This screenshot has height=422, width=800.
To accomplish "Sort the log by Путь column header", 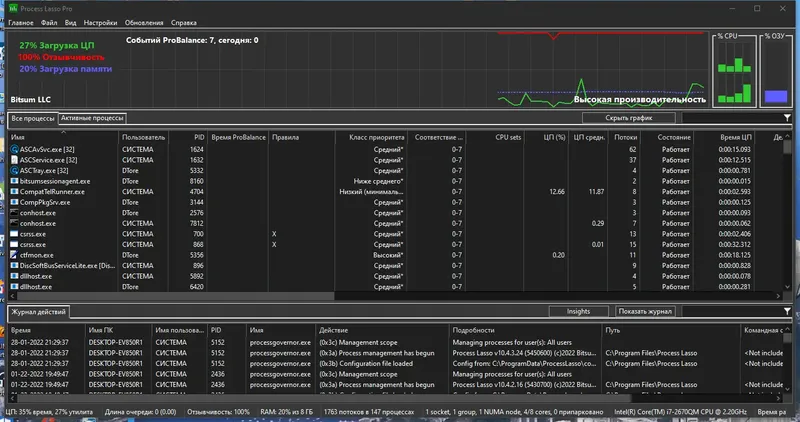I will point(671,330).
